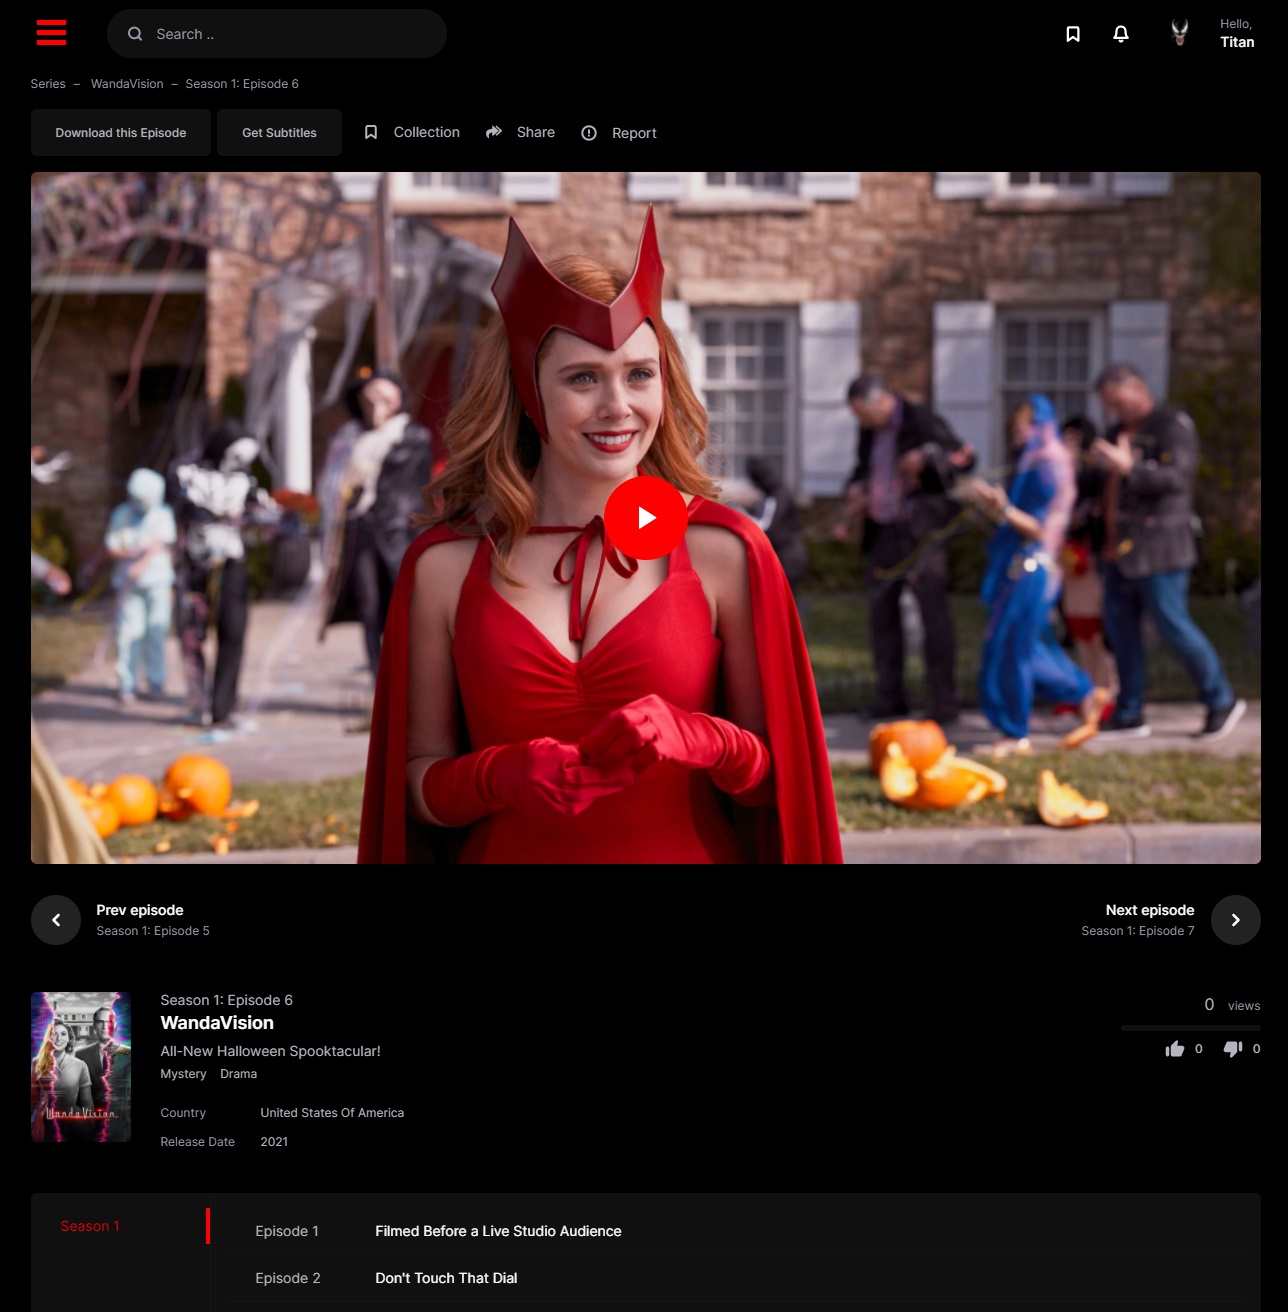Open the red hamburger menu
Viewport: 1288px width, 1312px height.
coord(51,33)
